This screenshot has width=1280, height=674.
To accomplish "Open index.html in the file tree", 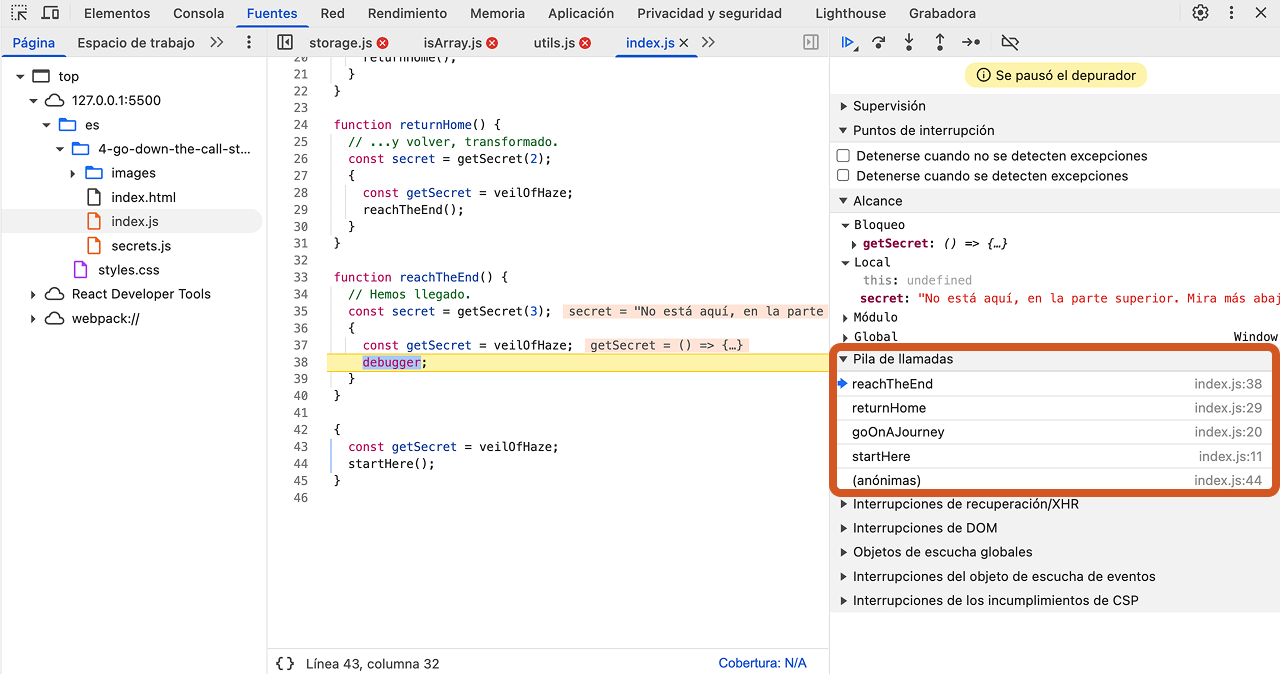I will [x=144, y=198].
